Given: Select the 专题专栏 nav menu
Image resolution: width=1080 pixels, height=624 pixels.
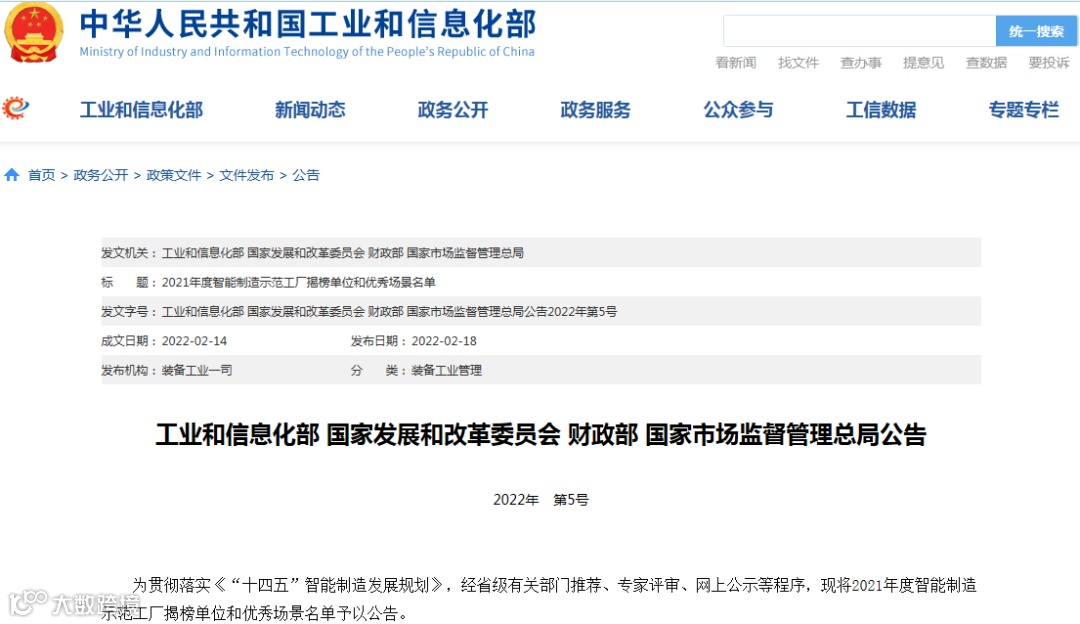Looking at the screenshot, I should tap(1024, 110).
